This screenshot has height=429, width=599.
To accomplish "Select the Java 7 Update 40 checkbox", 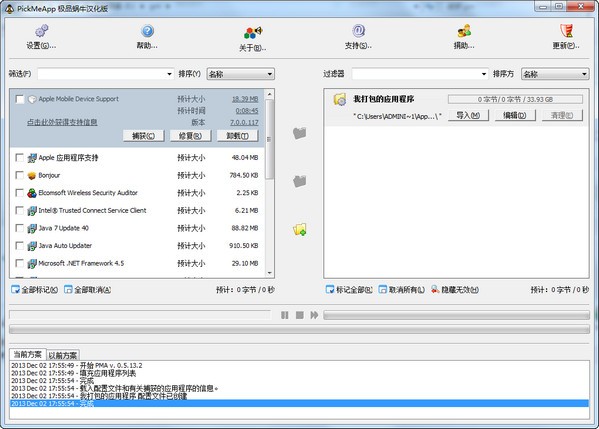I will pos(19,228).
